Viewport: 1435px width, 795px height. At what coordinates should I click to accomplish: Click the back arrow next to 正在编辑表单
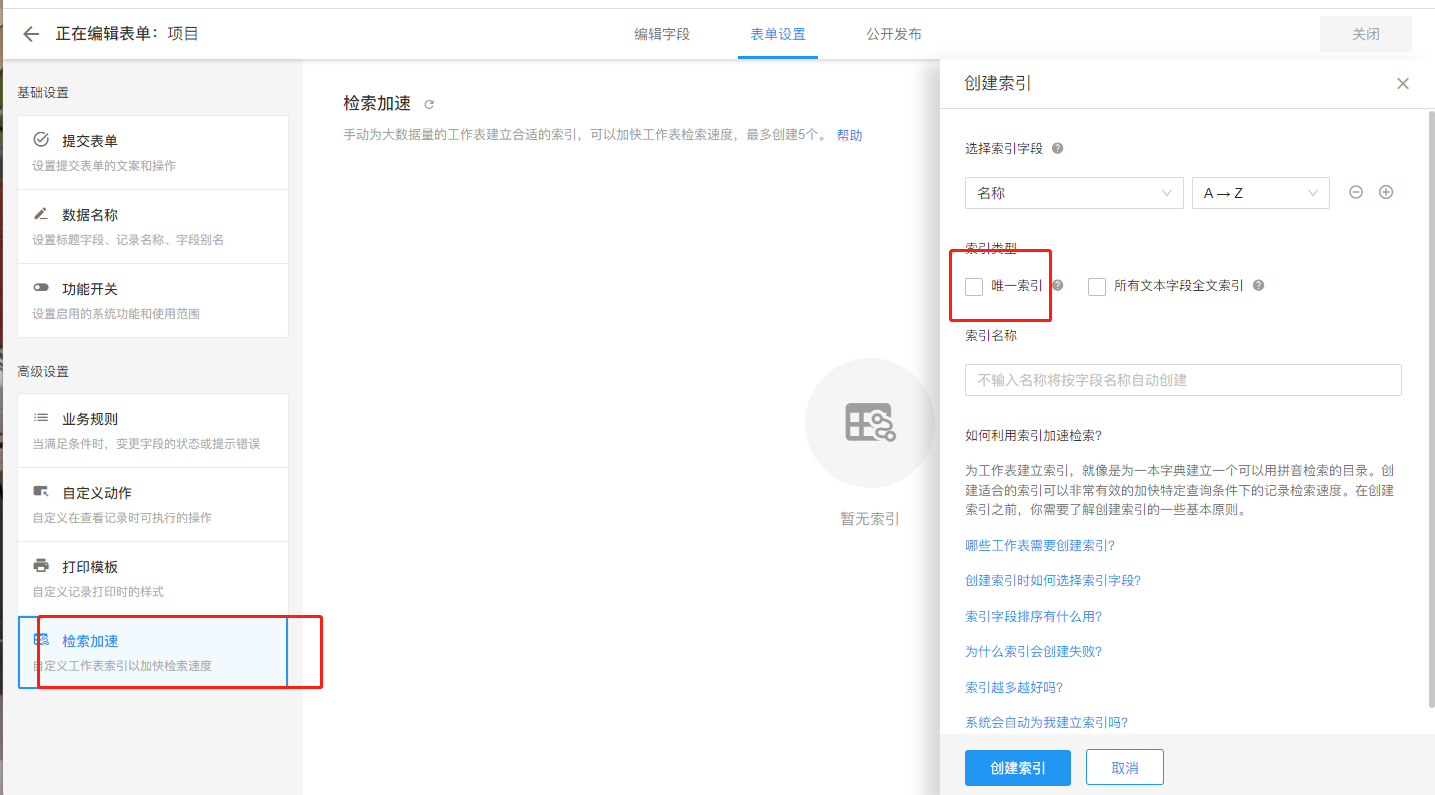click(31, 34)
